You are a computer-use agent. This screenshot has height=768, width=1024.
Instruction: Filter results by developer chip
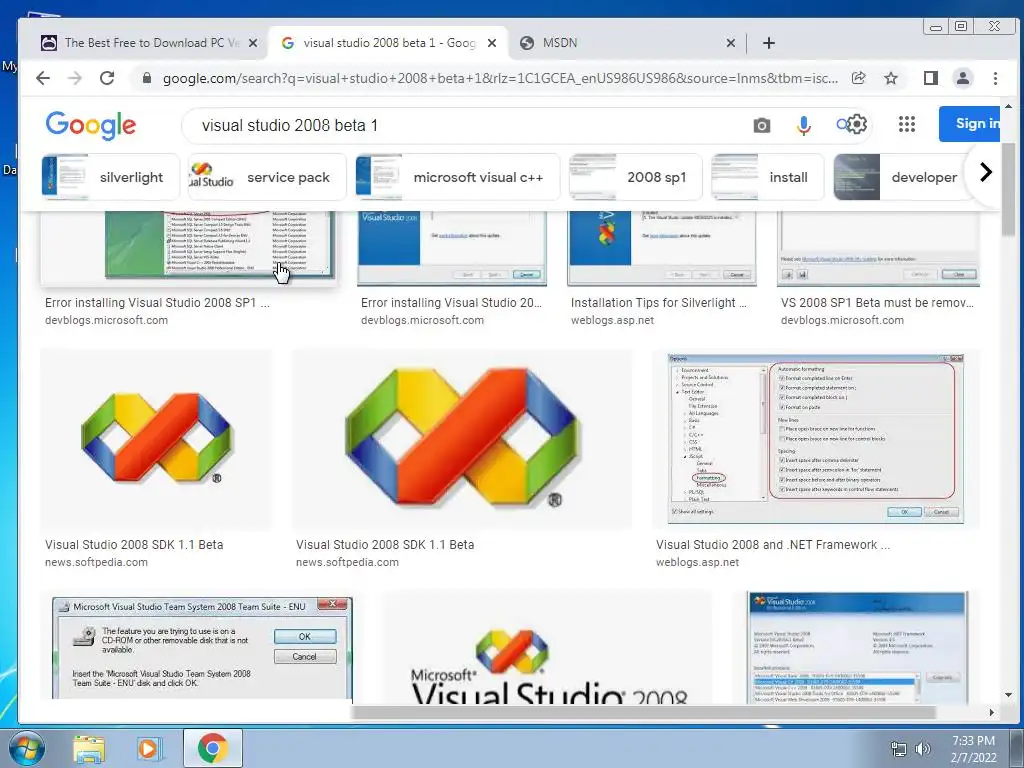tap(900, 177)
